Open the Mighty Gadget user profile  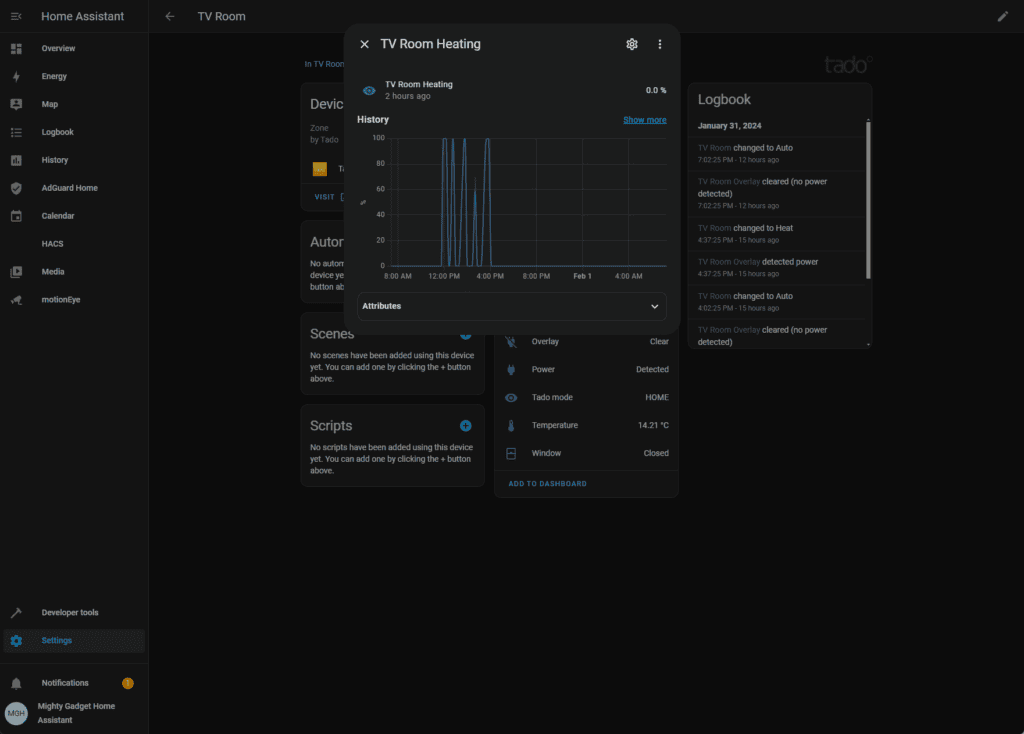click(x=74, y=712)
